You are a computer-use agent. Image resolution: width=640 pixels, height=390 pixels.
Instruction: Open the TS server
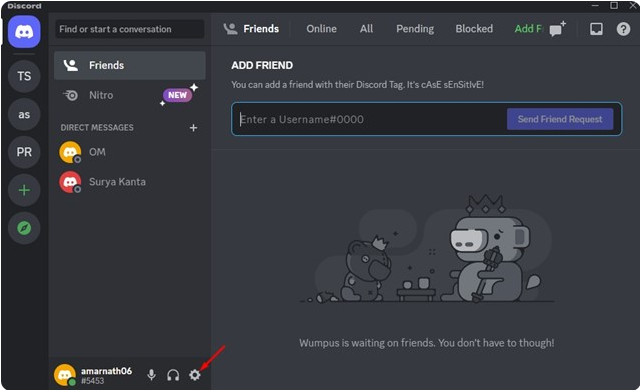(24, 76)
